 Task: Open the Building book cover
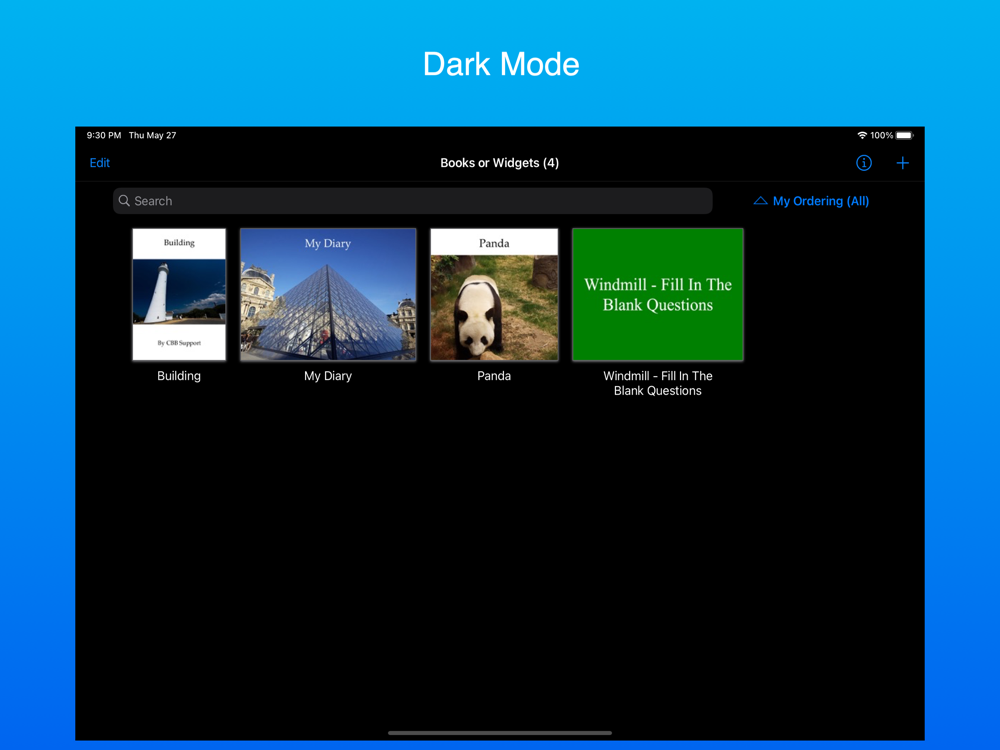(179, 295)
